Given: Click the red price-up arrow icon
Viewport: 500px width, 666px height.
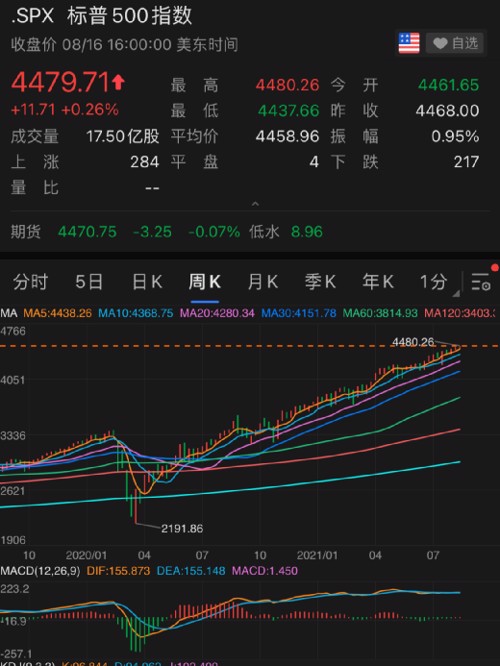Looking at the screenshot, I should pyautogui.click(x=118, y=82).
